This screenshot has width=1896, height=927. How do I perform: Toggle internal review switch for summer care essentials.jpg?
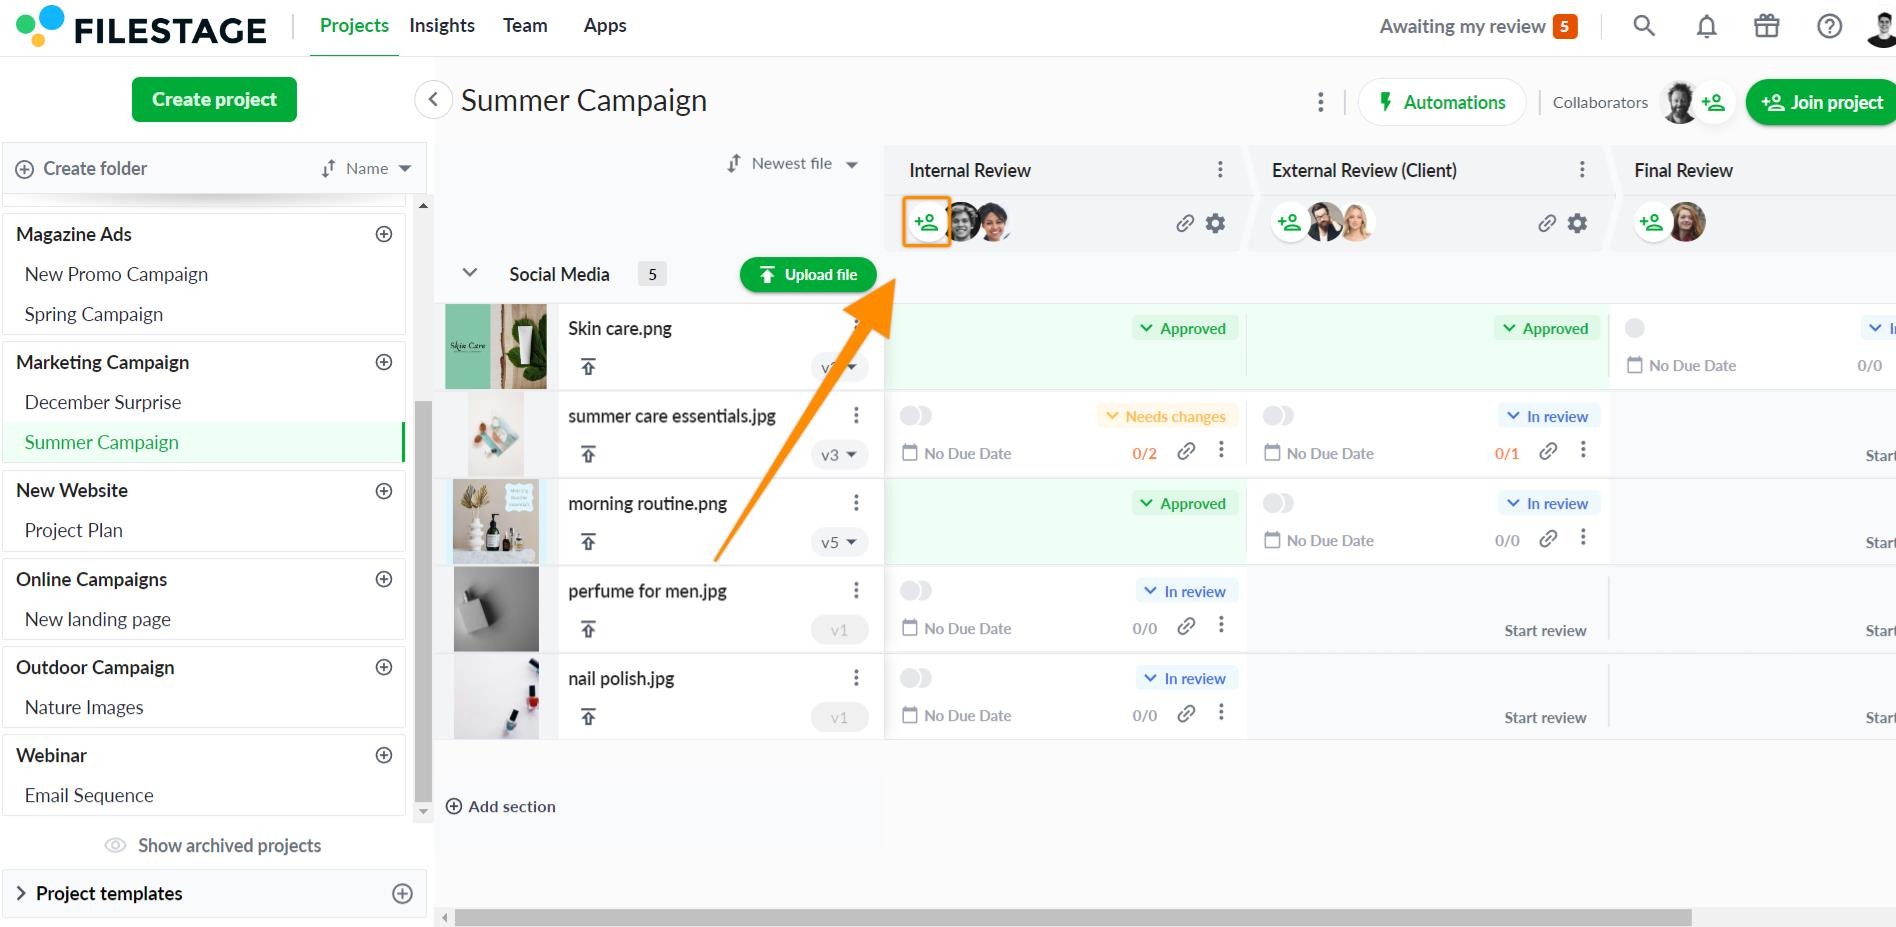pyautogui.click(x=915, y=415)
